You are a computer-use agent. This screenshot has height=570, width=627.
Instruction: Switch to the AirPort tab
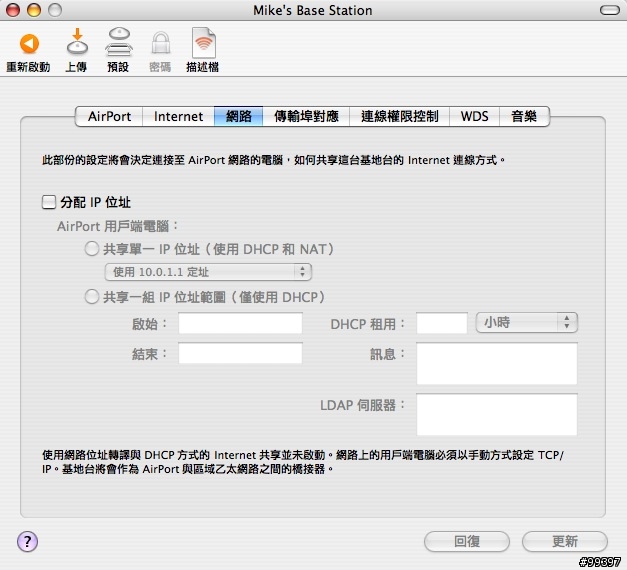(x=109, y=116)
